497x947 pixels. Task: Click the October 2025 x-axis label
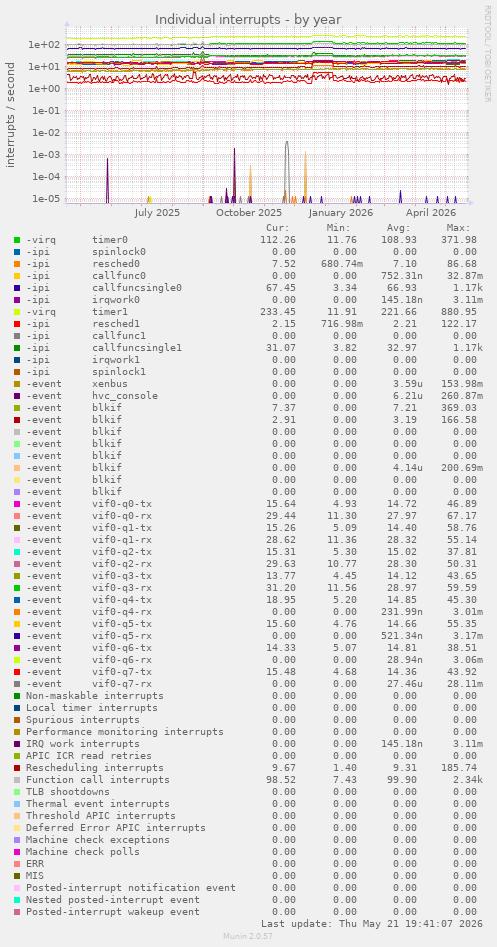249,213
